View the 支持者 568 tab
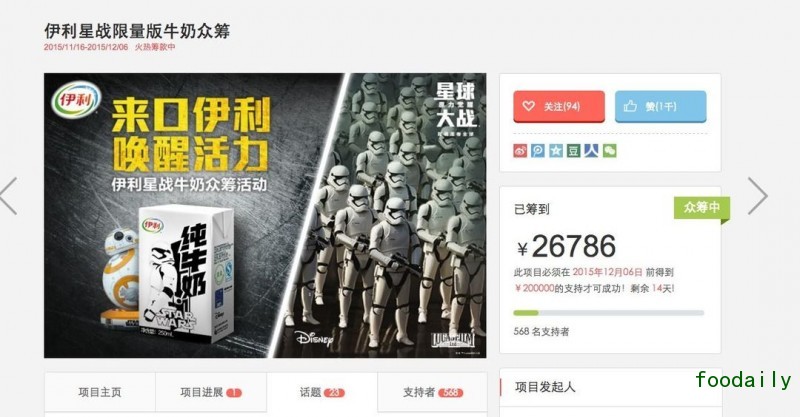Image resolution: width=800 pixels, height=417 pixels. tap(433, 392)
